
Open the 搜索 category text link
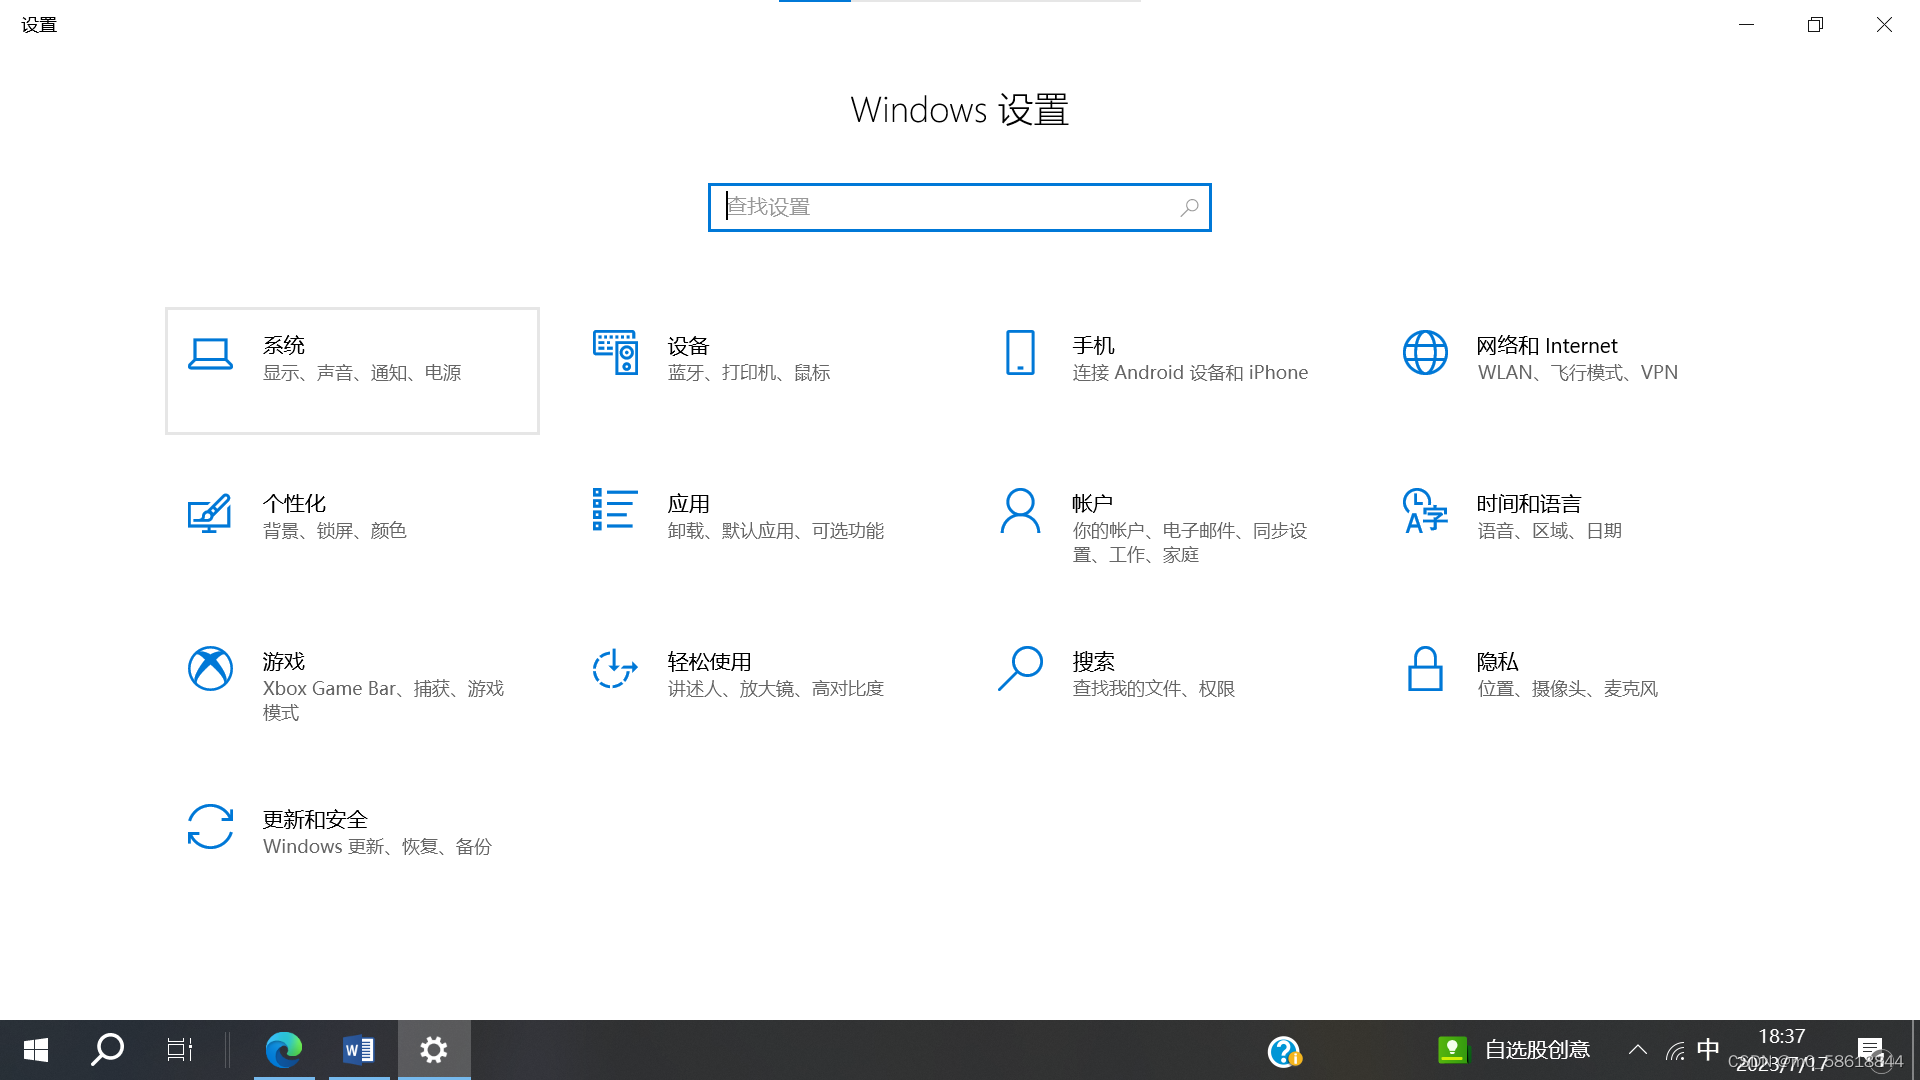(x=1093, y=662)
